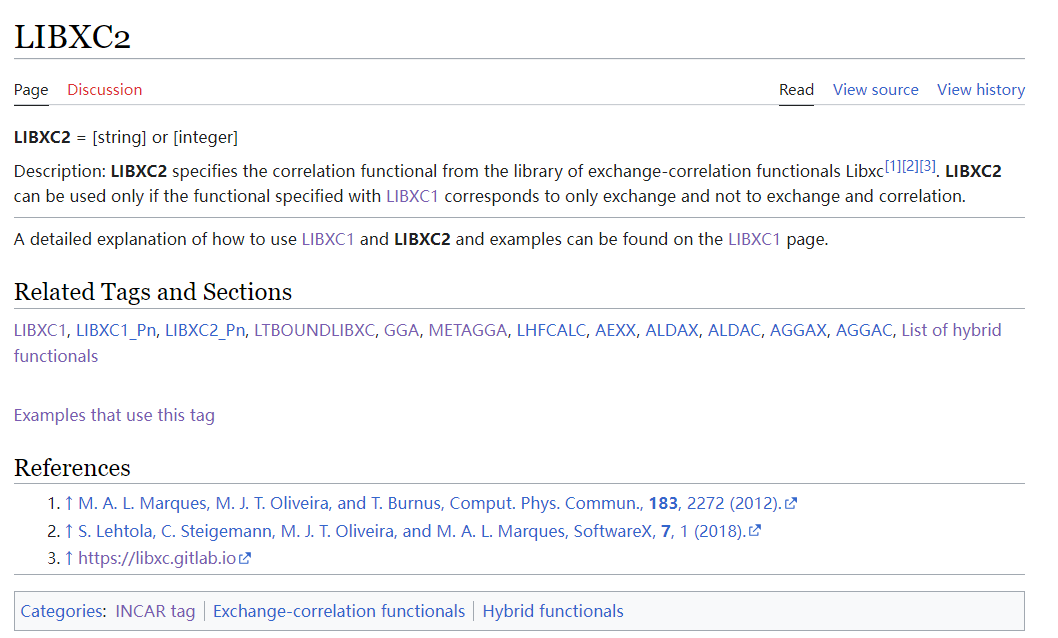Open the INCAR tag category

click(155, 611)
